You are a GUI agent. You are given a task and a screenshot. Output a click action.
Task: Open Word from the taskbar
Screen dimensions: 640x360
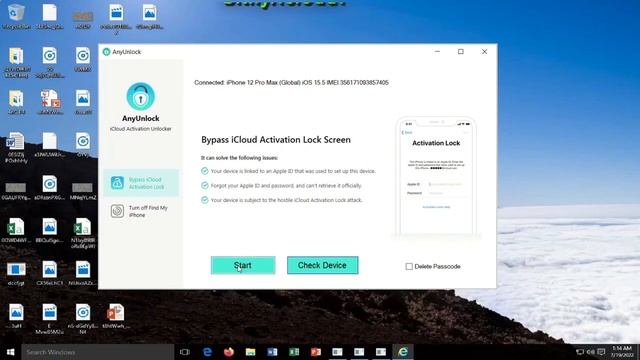pyautogui.click(x=272, y=352)
